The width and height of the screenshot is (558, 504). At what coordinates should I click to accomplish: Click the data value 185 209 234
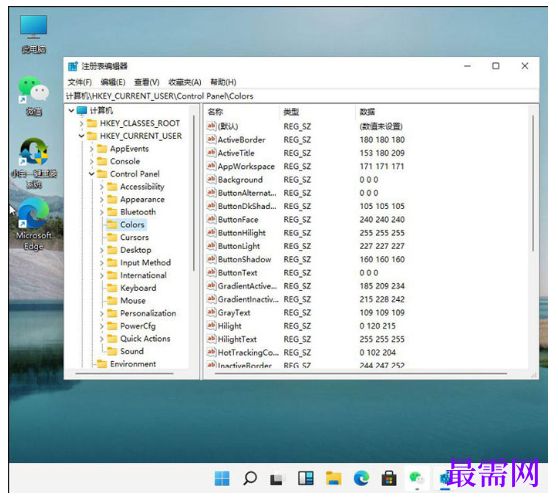coord(382,286)
